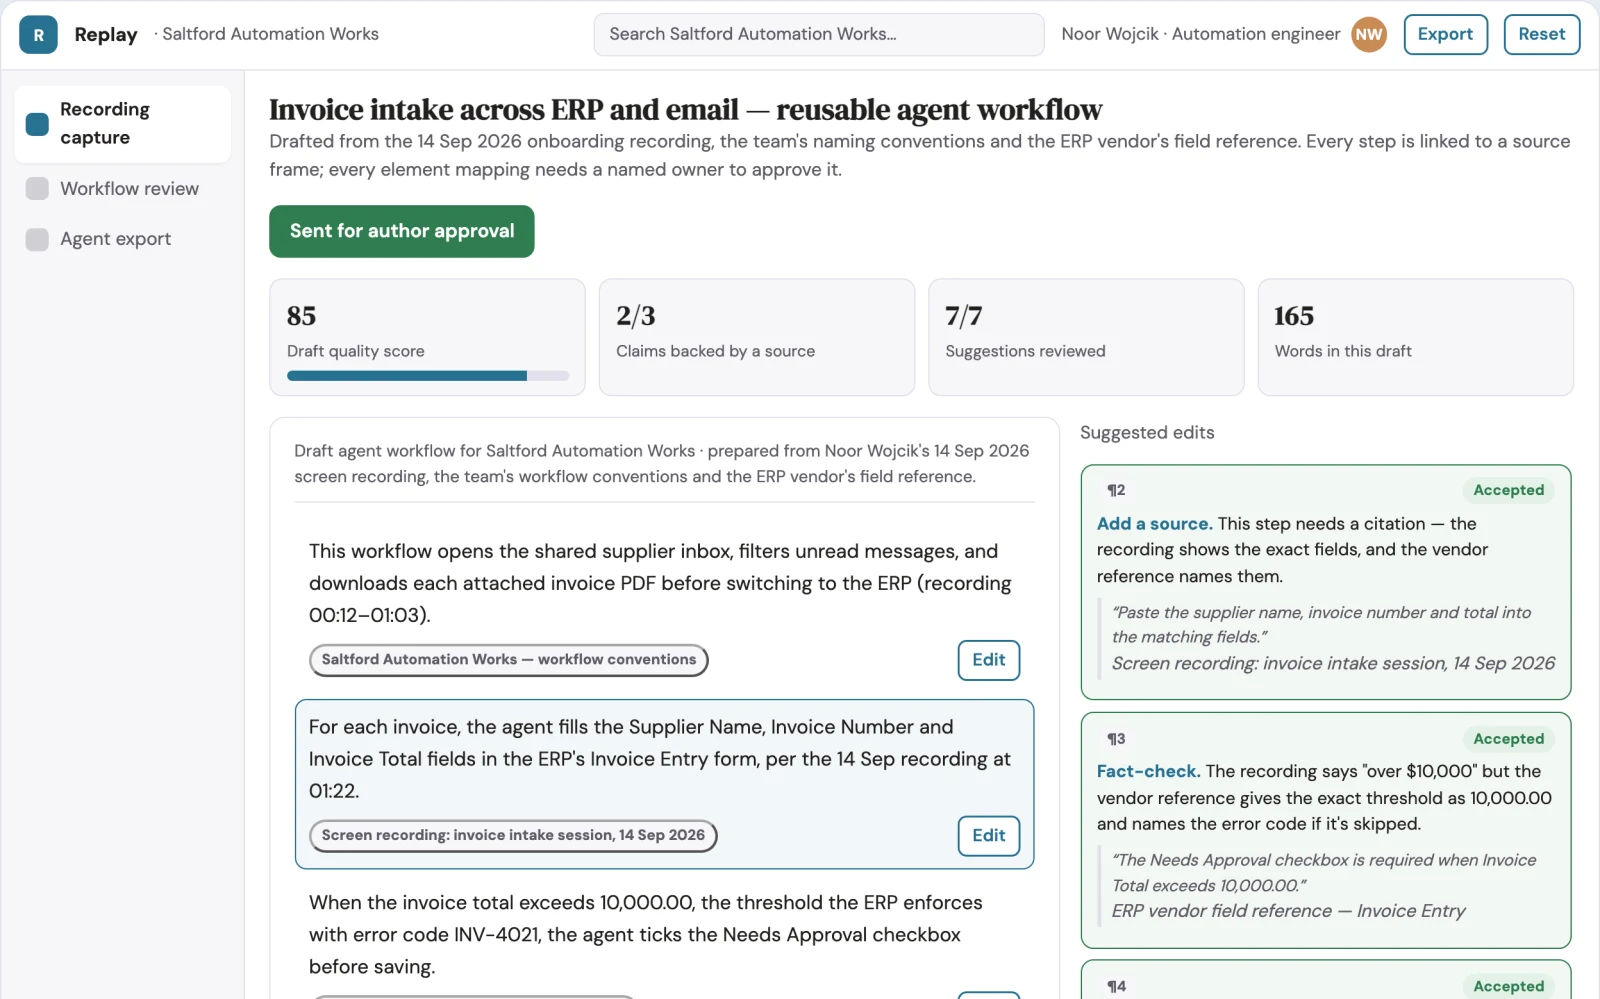Click the 'Invoice intake across ERP and email' title

coord(685,109)
